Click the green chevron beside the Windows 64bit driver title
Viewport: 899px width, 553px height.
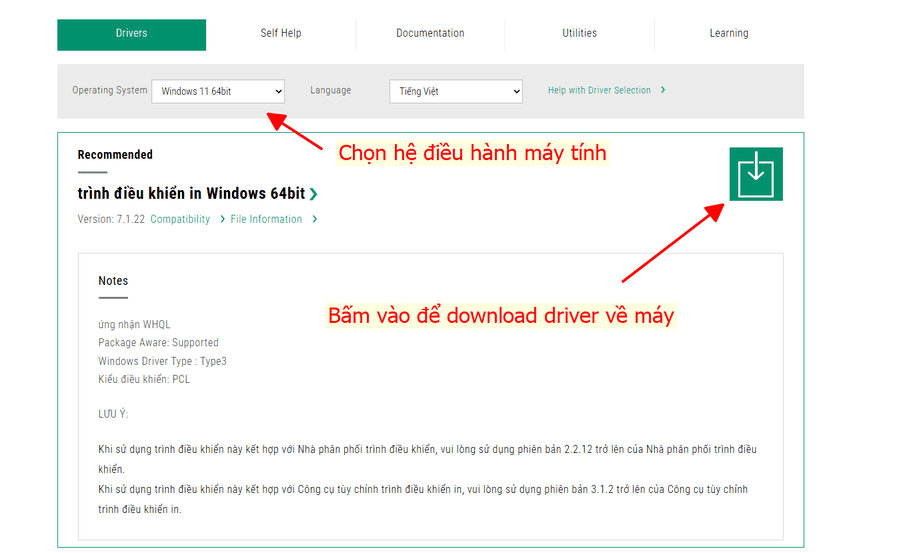click(314, 194)
